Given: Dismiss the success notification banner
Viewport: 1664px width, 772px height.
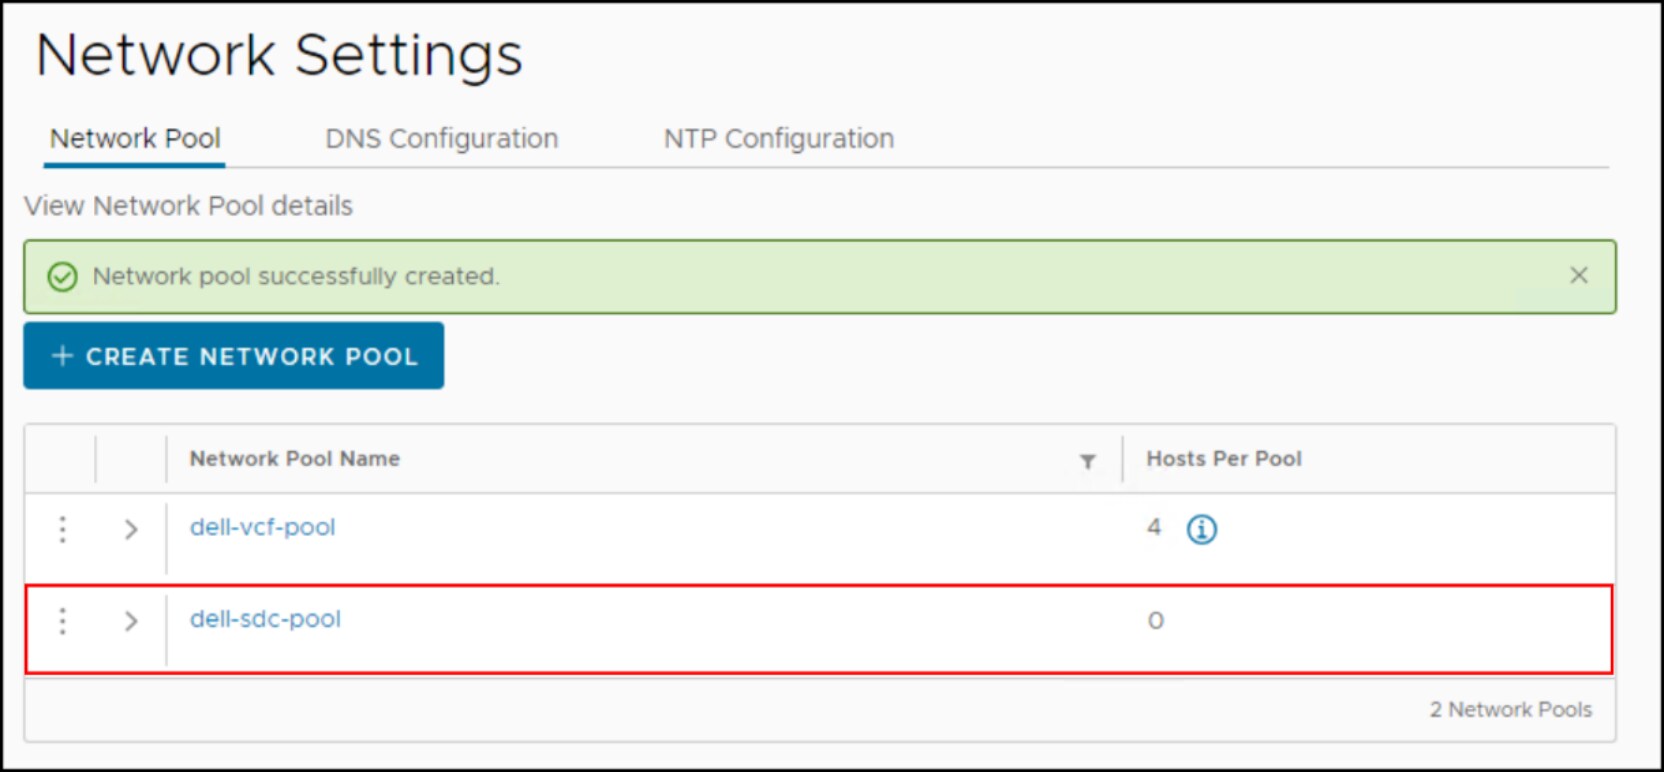Looking at the screenshot, I should [x=1579, y=275].
